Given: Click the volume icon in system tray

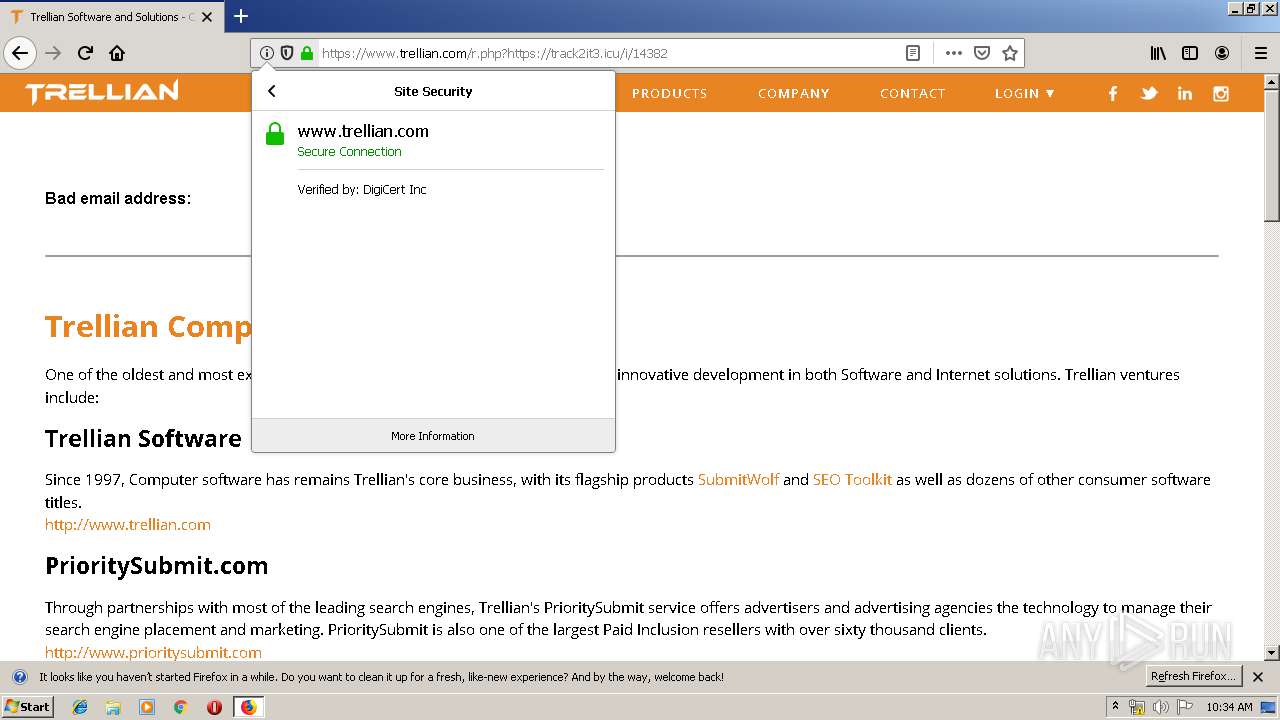Looking at the screenshot, I should coord(1160,707).
